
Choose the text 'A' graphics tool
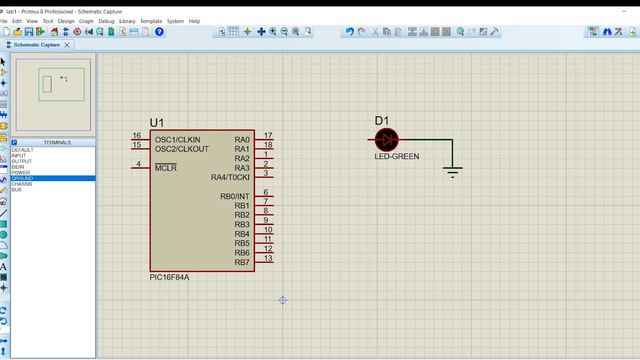pos(3,267)
